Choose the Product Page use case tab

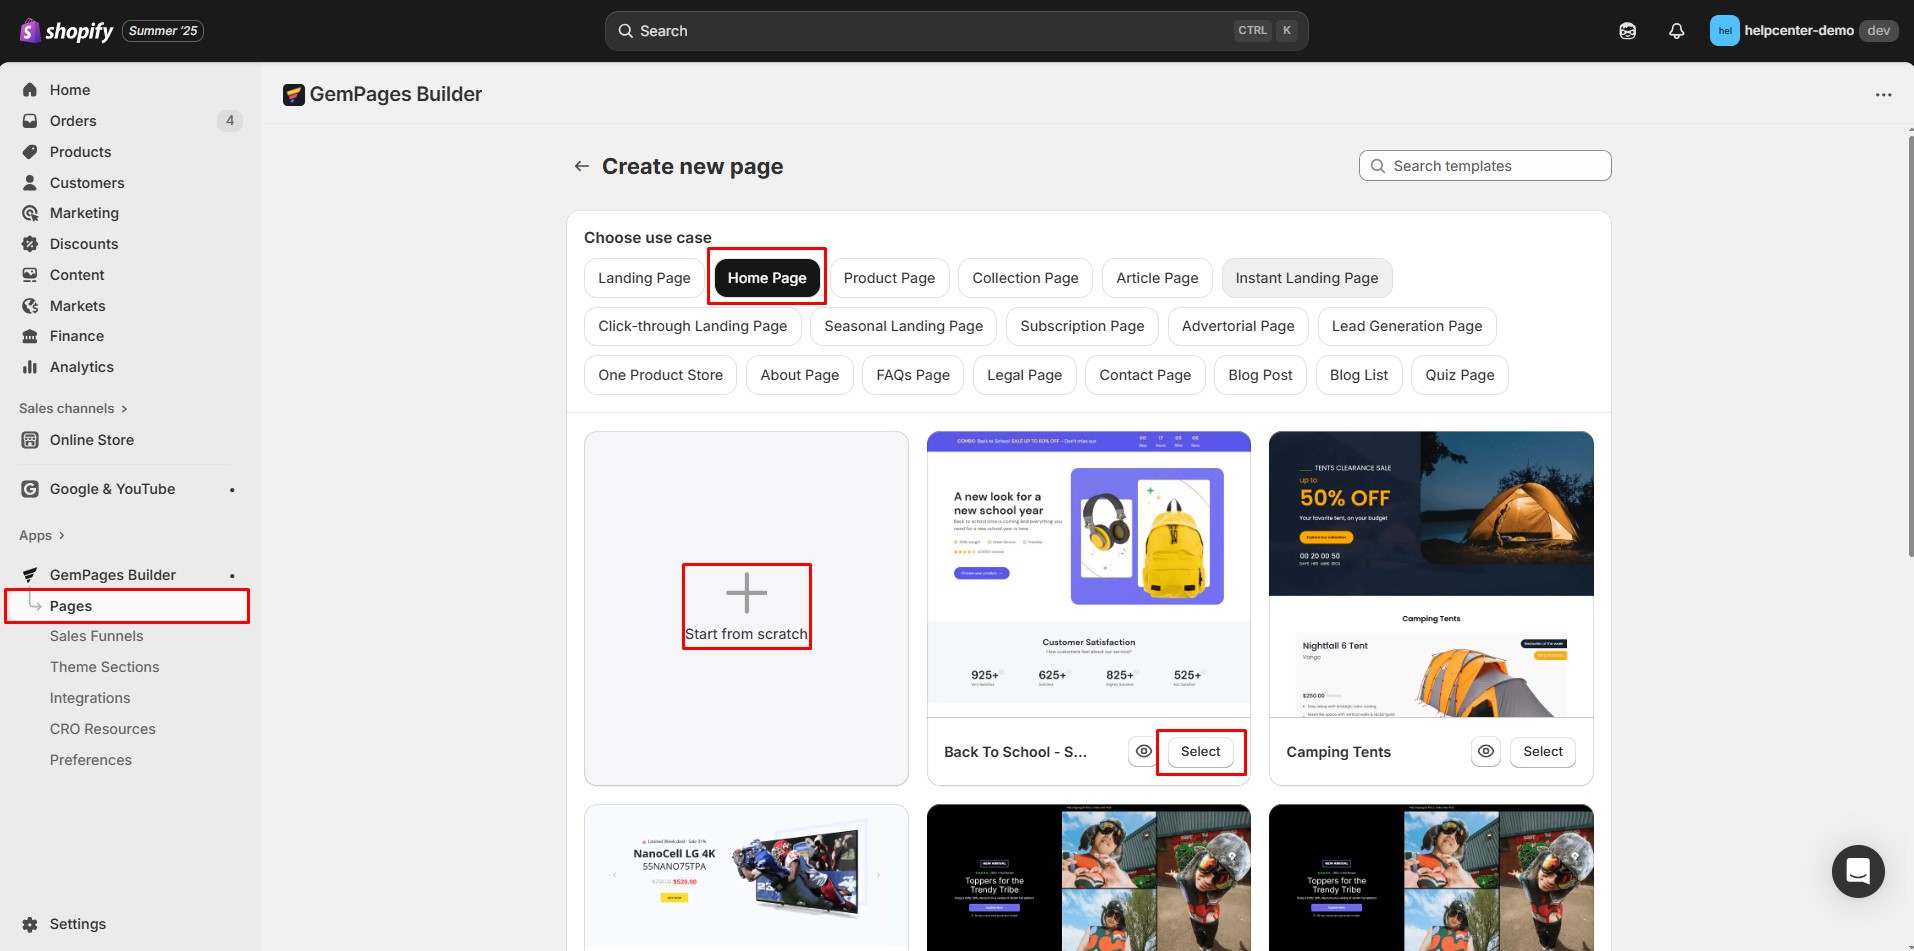(889, 278)
